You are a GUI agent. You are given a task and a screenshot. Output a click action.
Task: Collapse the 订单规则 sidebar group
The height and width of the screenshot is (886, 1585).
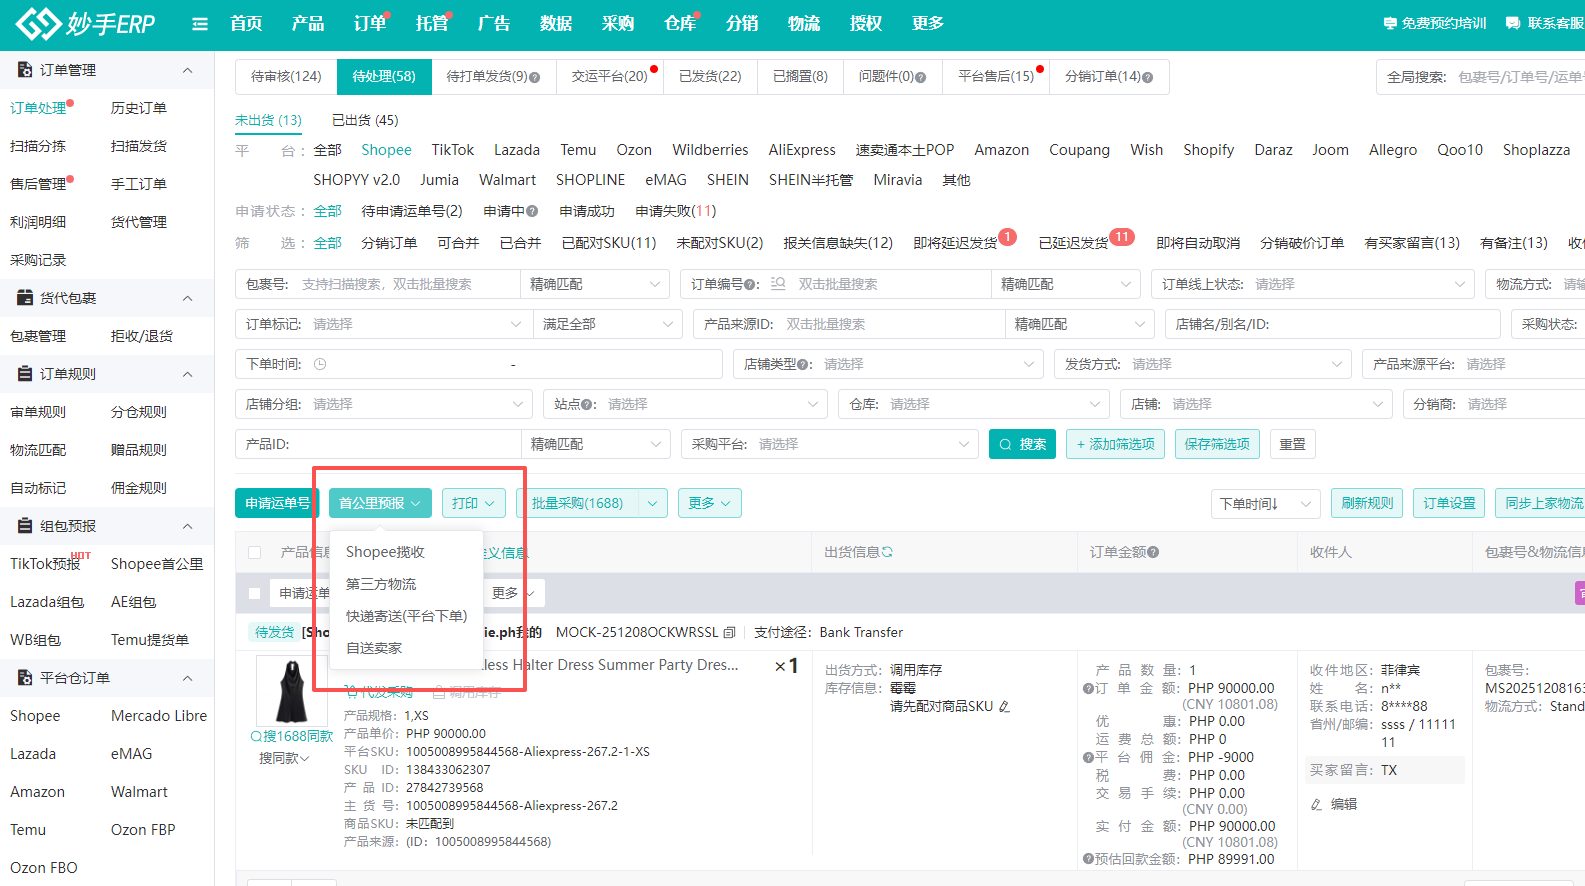(x=187, y=374)
